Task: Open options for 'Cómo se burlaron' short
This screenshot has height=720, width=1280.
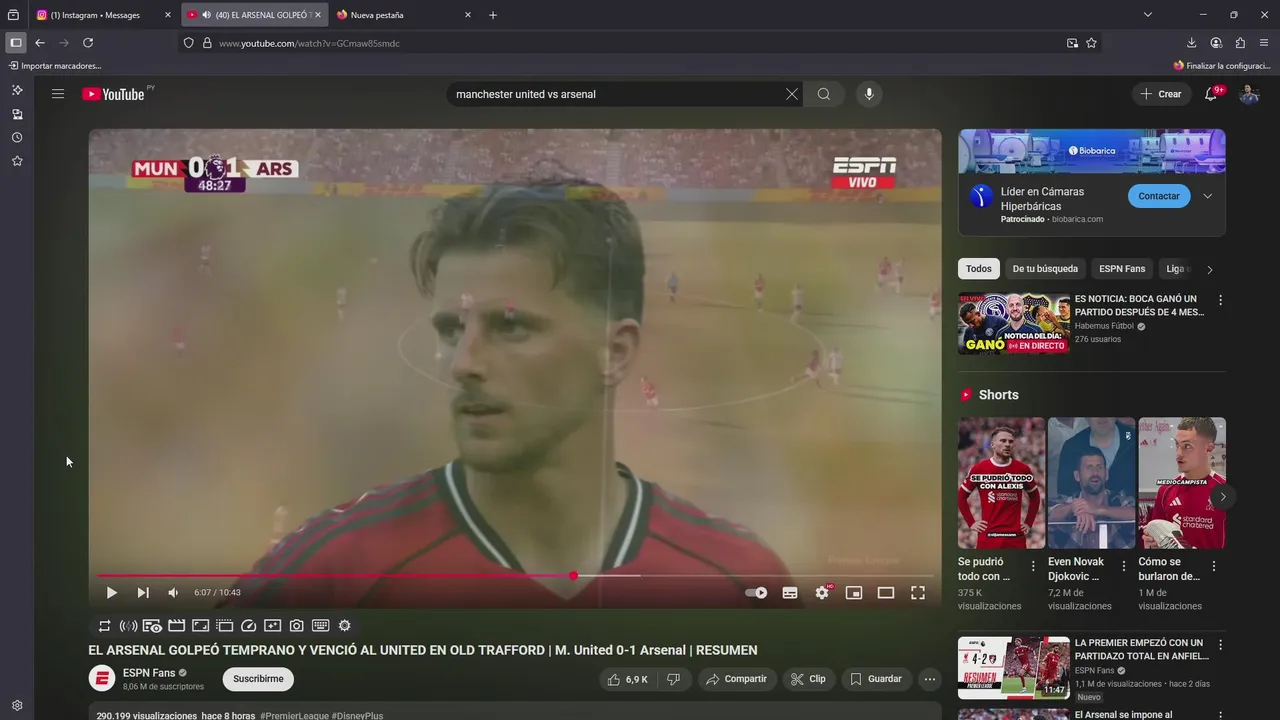Action: 1214,566
